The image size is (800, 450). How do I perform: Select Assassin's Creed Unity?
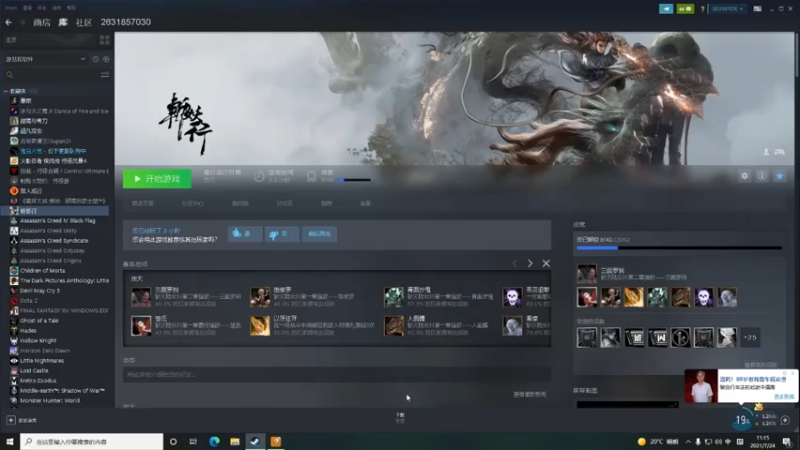click(x=48, y=231)
